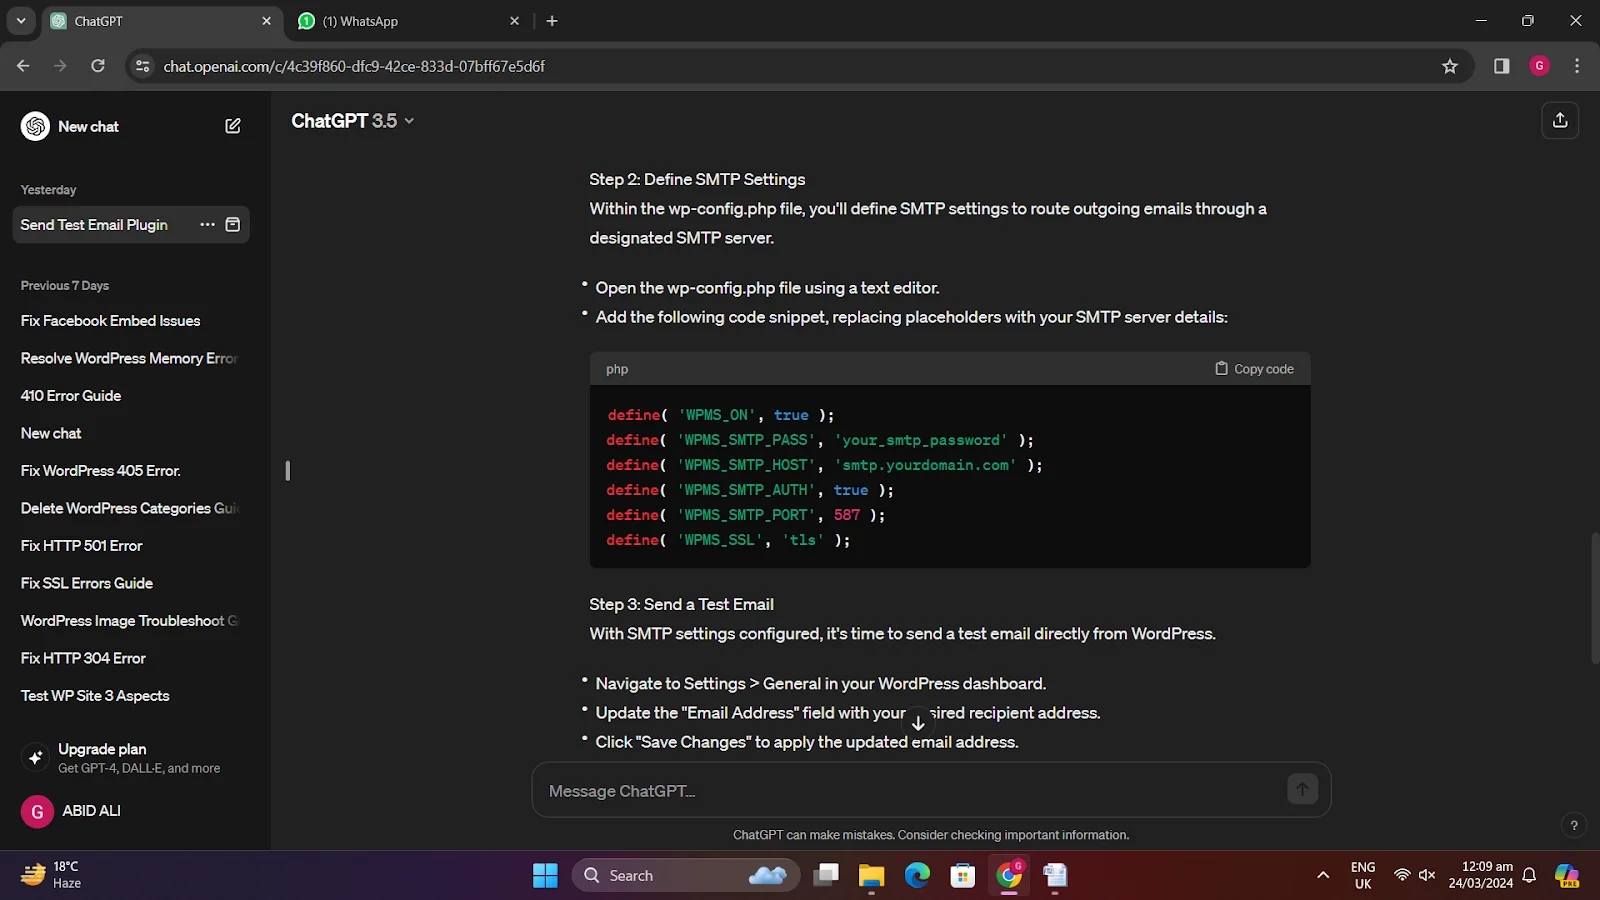
Task: Click the address bar URL
Action: tap(354, 66)
